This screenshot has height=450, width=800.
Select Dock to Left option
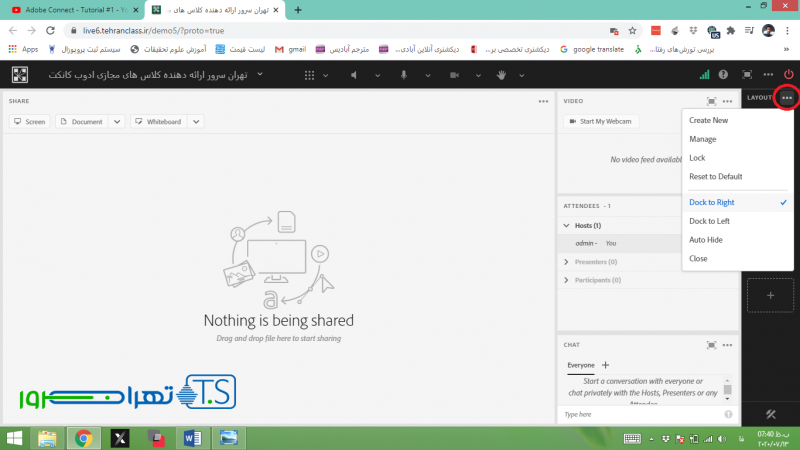[709, 221]
